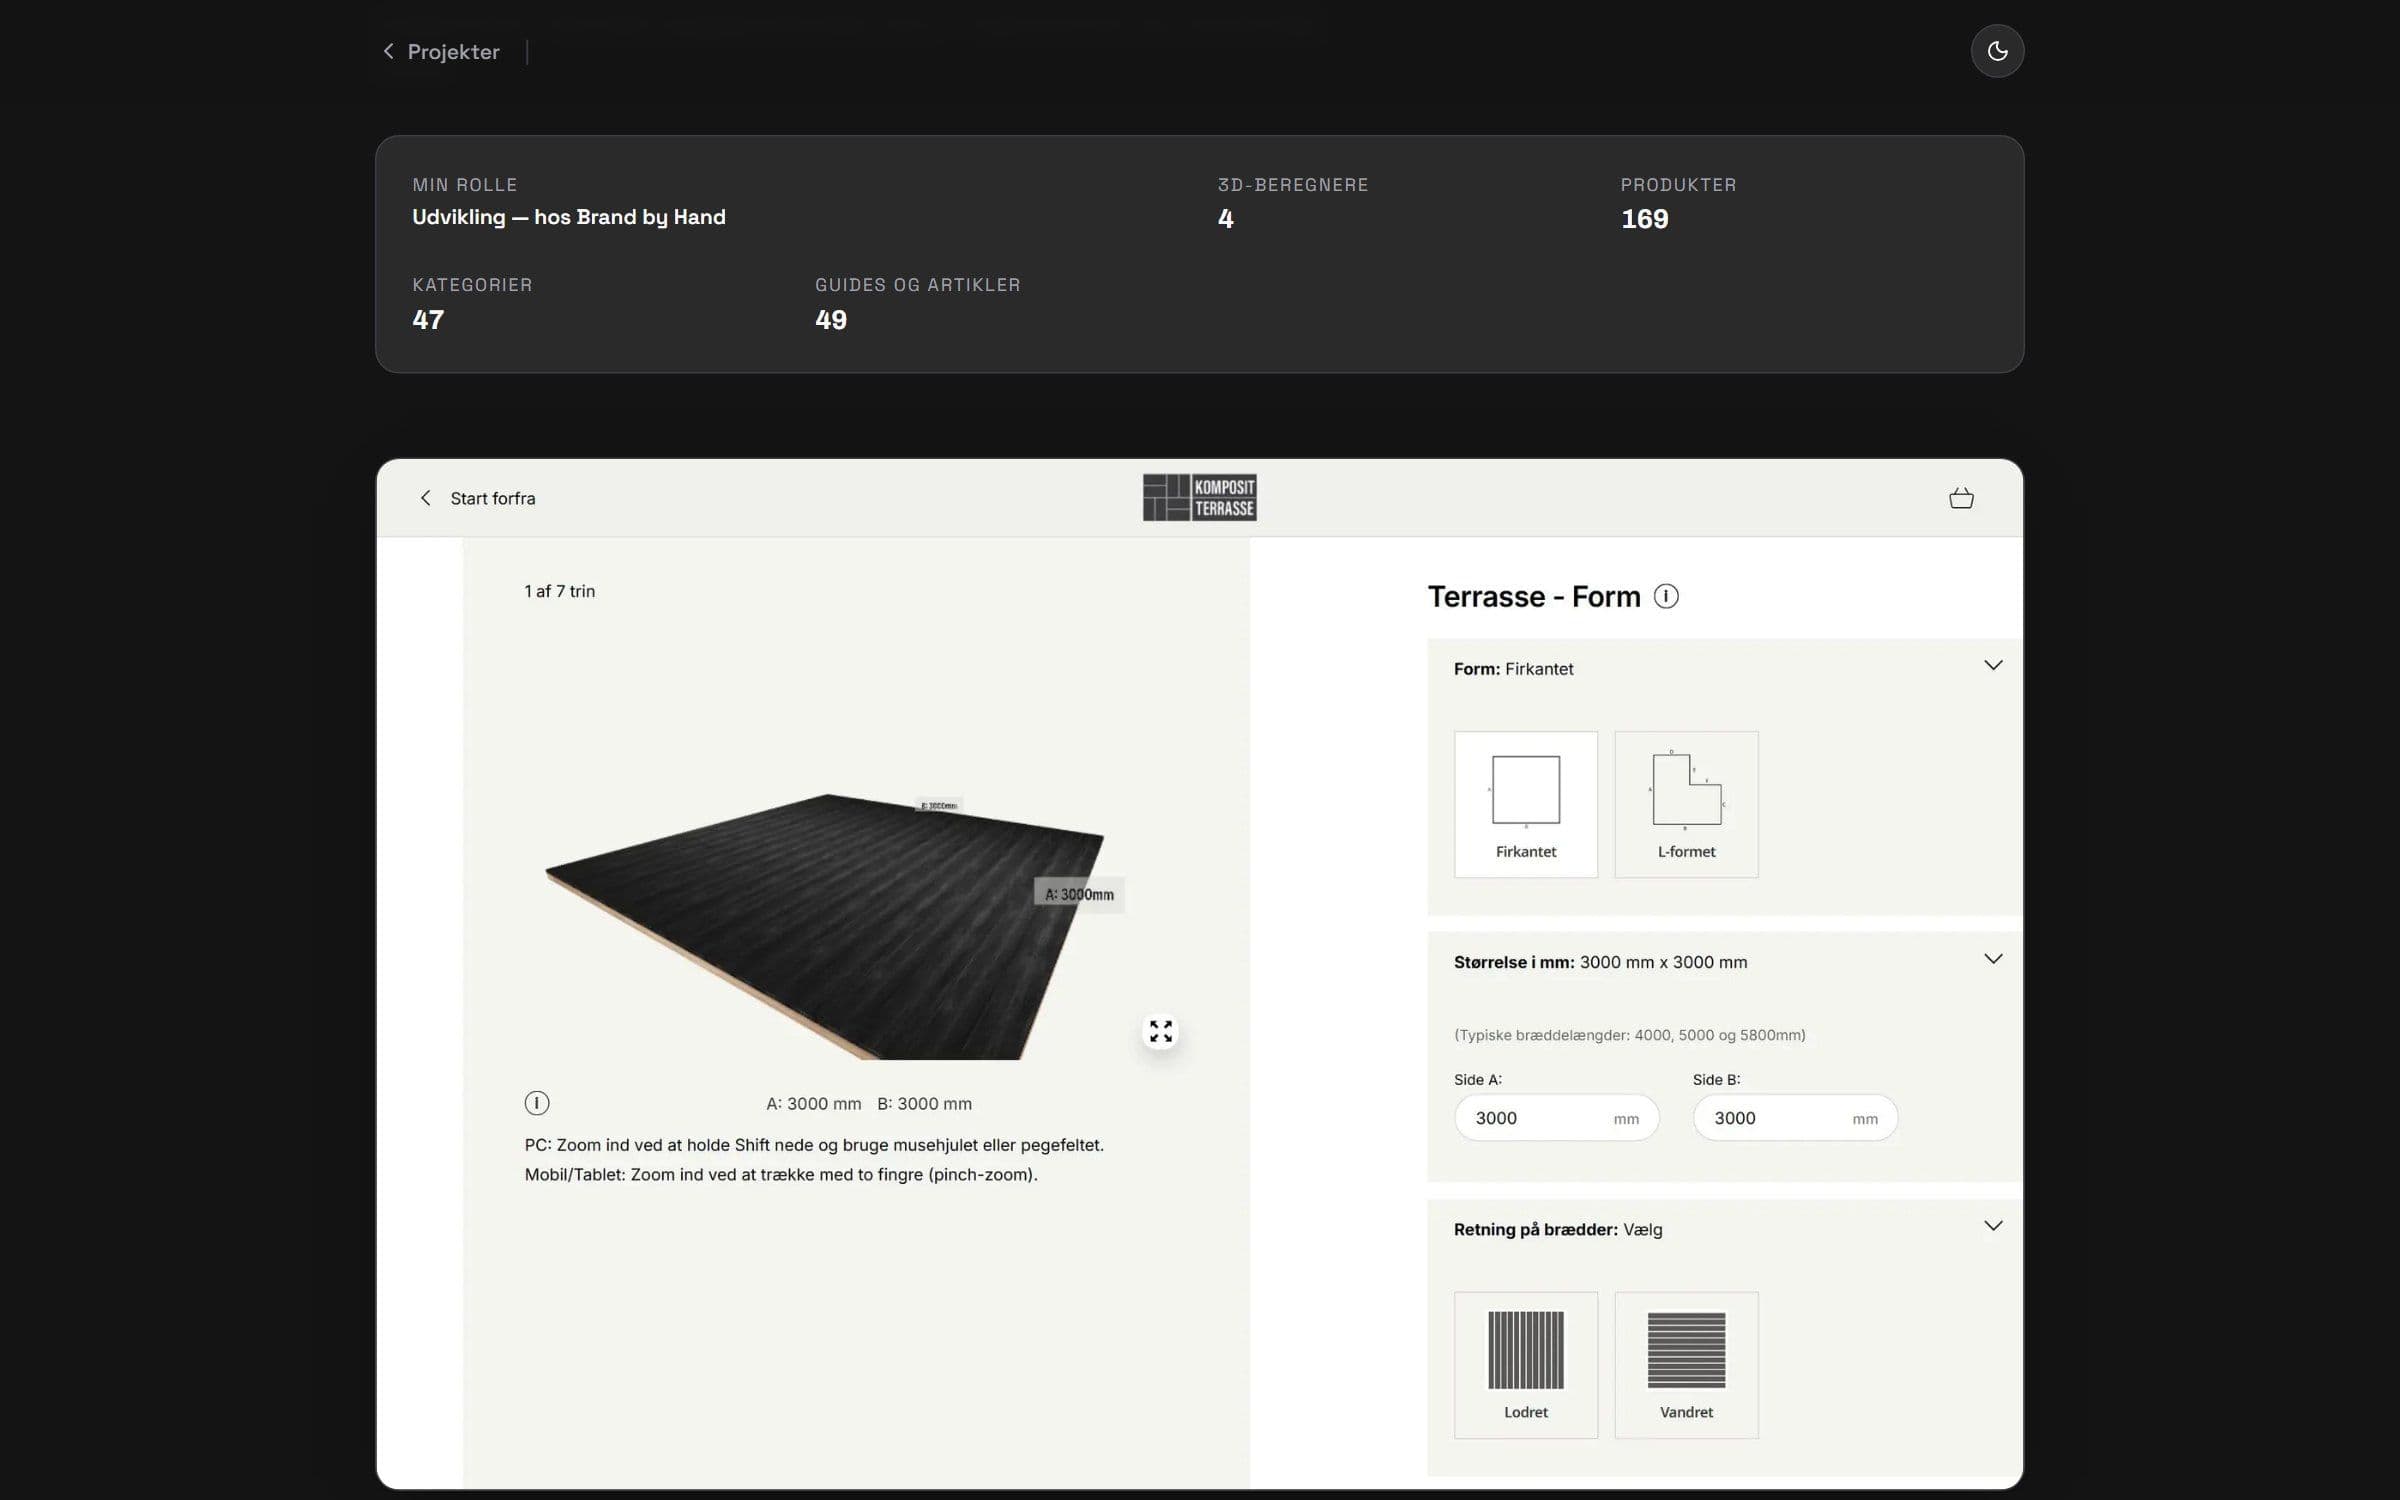Image resolution: width=2400 pixels, height=1500 pixels.
Task: Choose Vandret board direction
Action: pos(1686,1365)
